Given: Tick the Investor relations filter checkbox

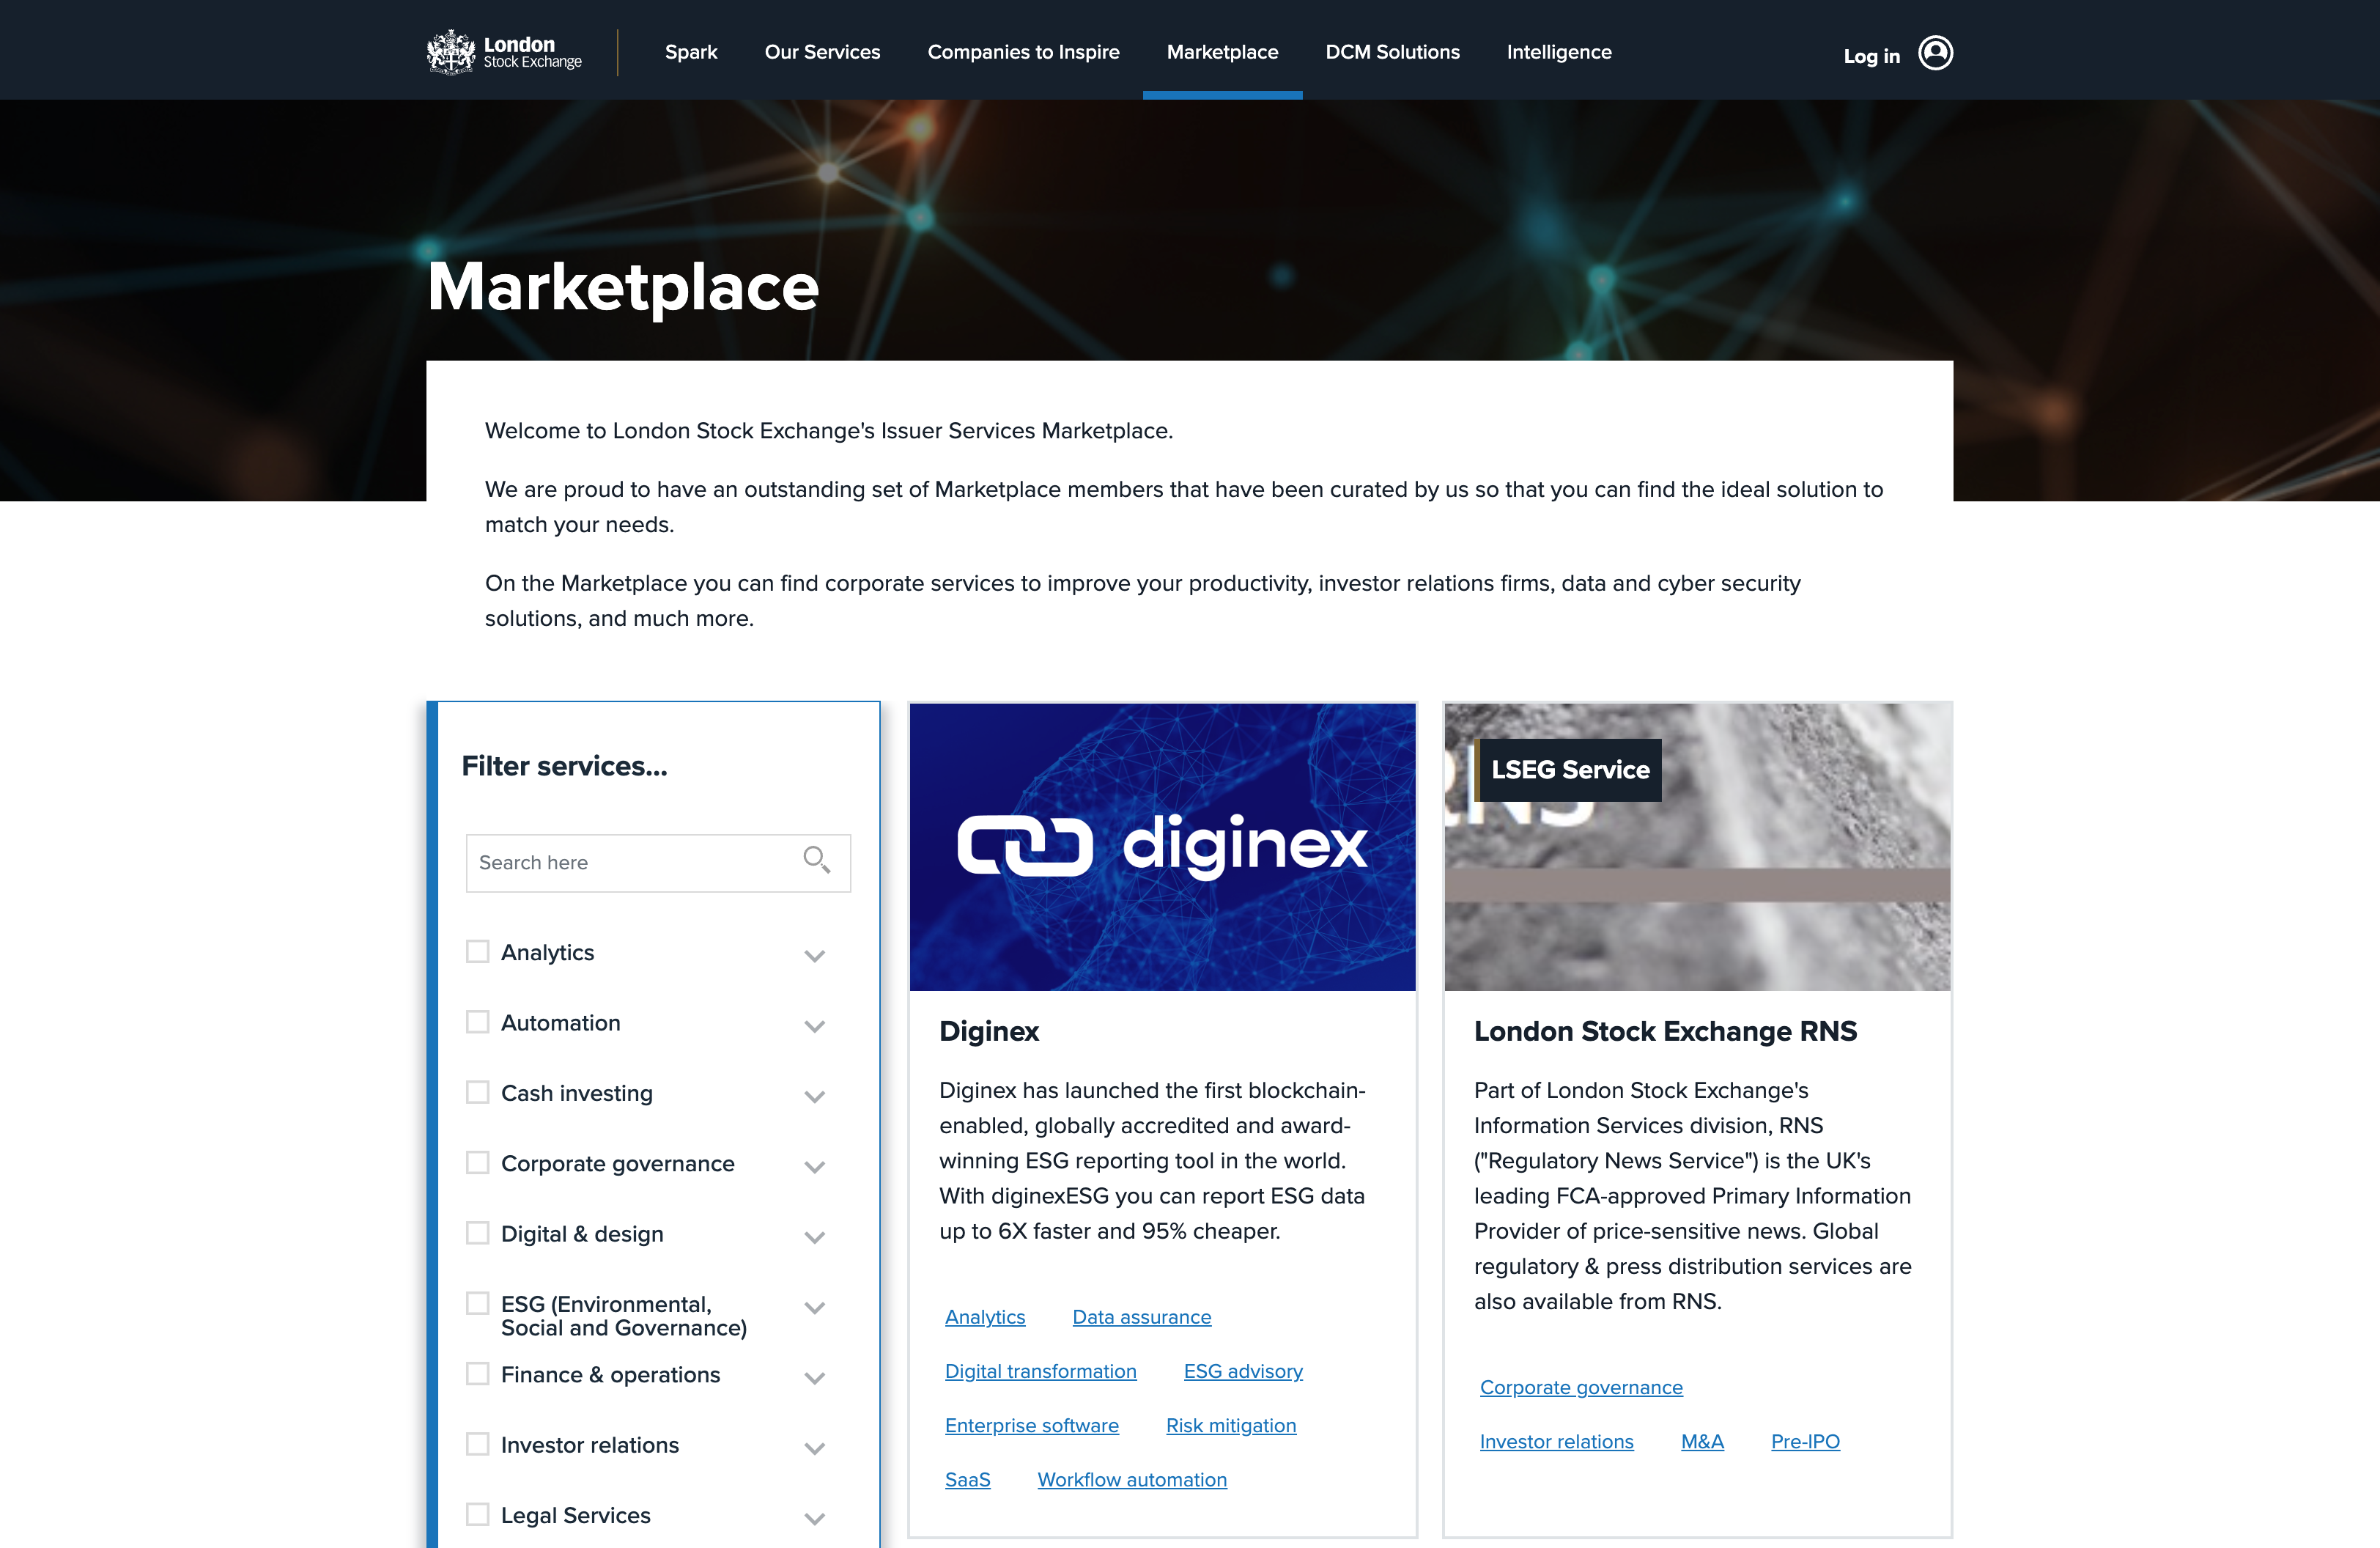Looking at the screenshot, I should click(x=478, y=1443).
